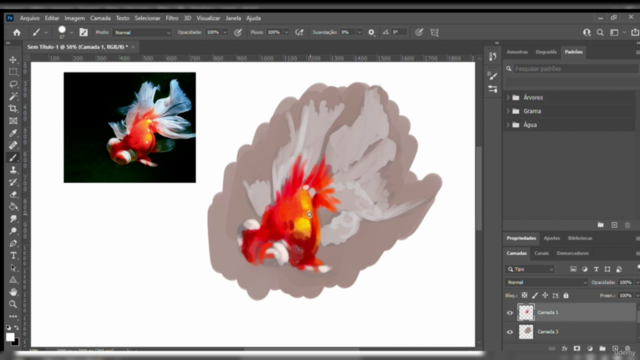Toggle pressure for size button
The height and width of the screenshot is (360, 640).
[419, 32]
